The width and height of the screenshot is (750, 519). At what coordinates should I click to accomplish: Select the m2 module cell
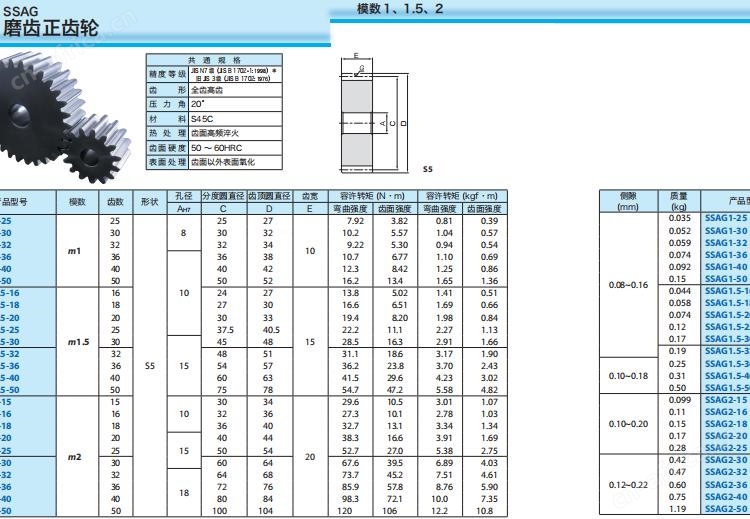[x=75, y=457]
